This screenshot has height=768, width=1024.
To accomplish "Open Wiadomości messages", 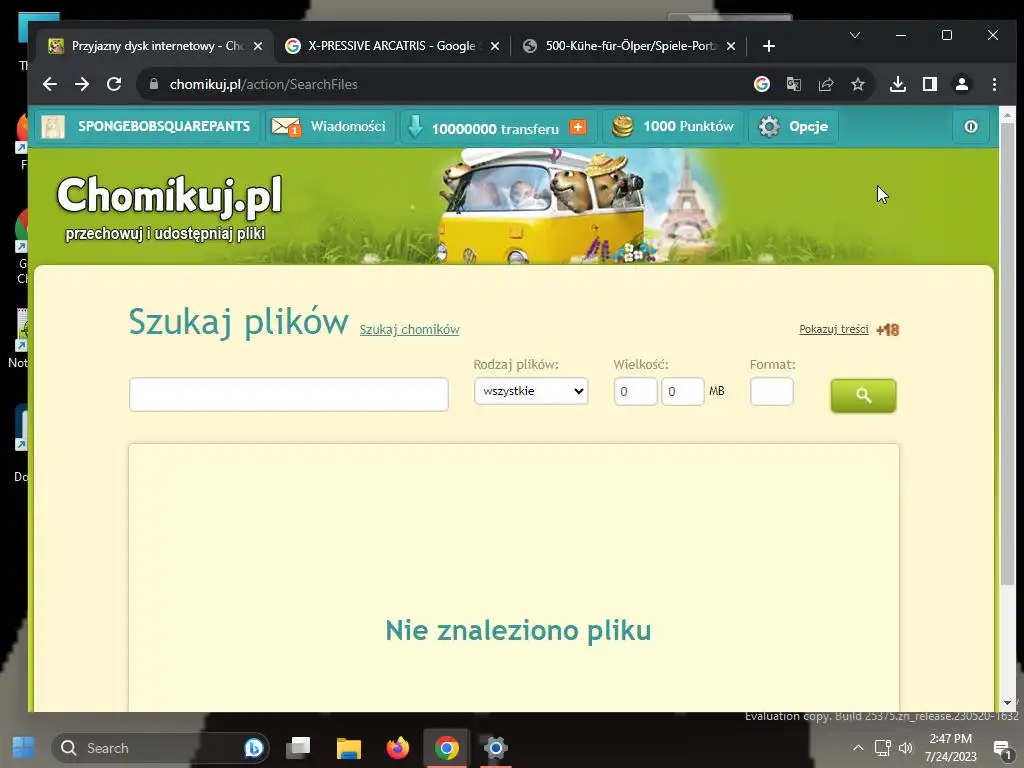I will 348,126.
